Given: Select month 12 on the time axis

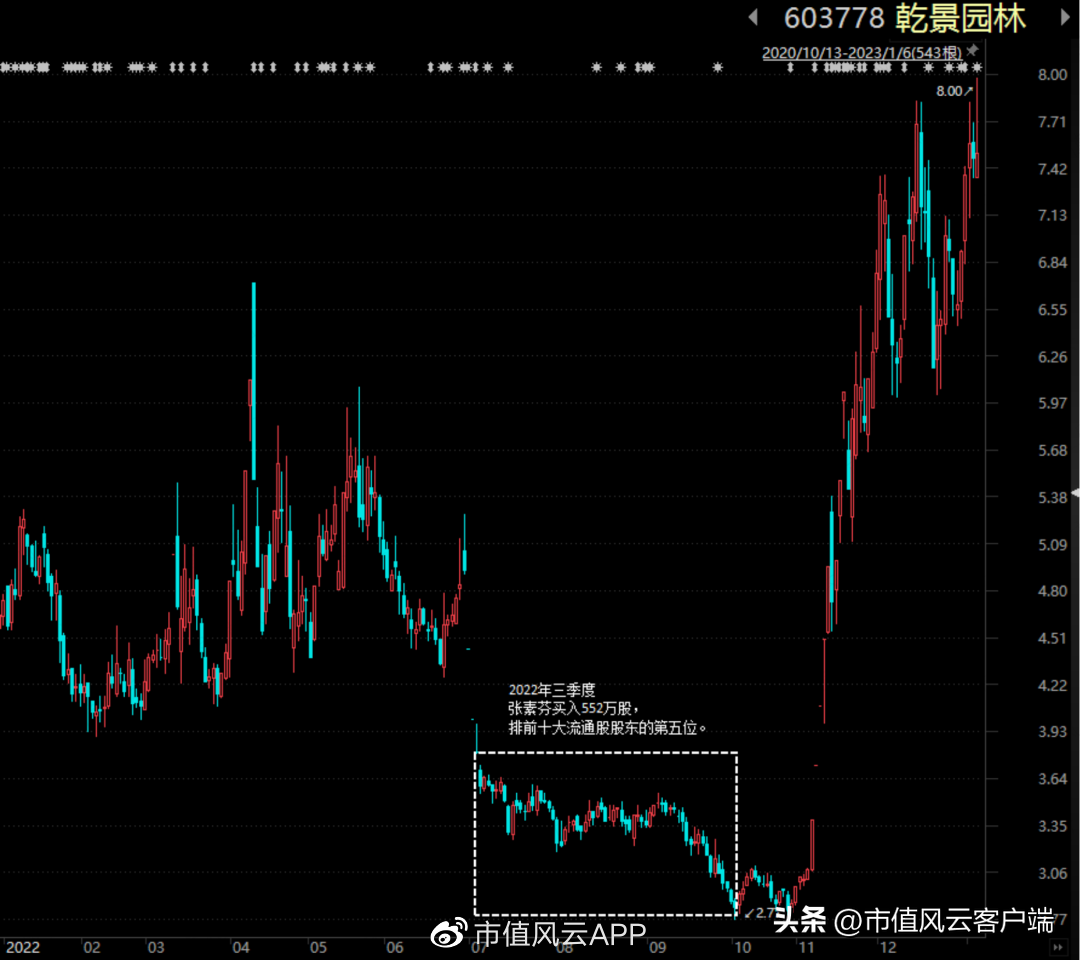Looking at the screenshot, I should 888,948.
